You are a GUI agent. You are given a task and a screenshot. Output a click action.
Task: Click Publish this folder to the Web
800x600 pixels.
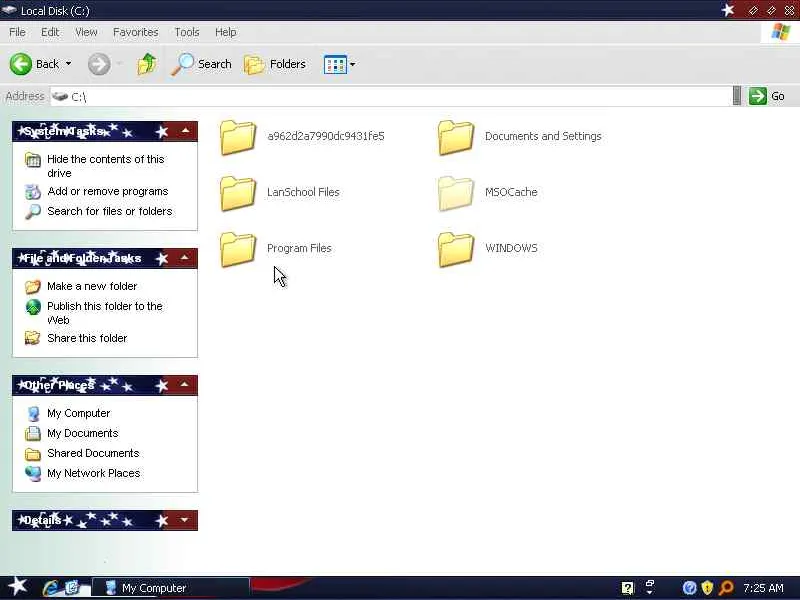105,313
